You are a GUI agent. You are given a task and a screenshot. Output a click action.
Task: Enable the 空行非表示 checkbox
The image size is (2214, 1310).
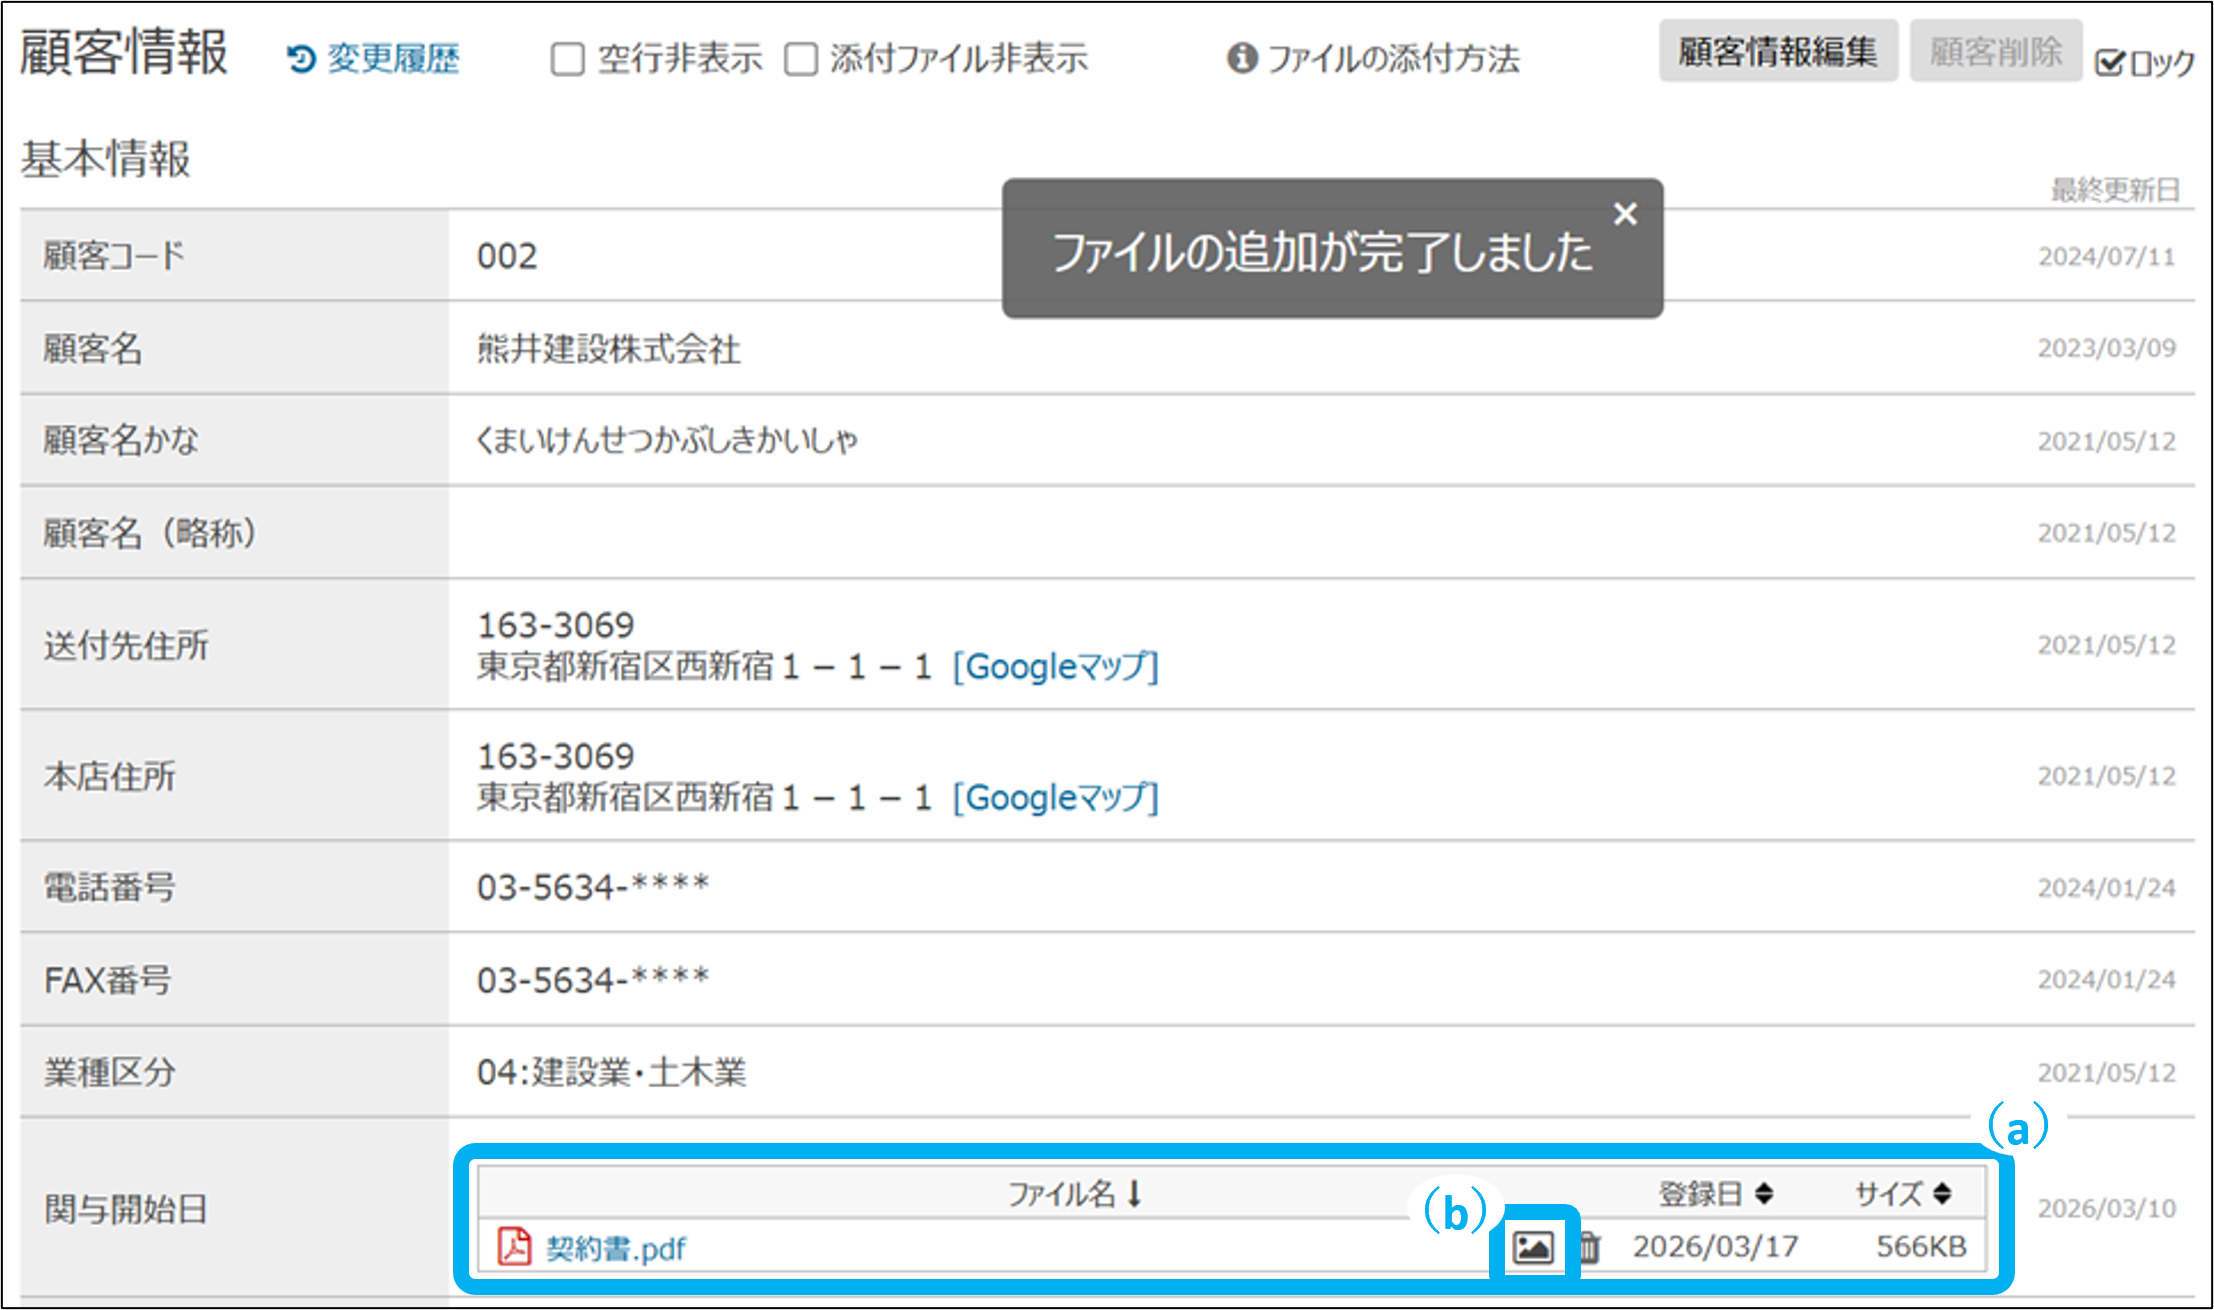[567, 59]
